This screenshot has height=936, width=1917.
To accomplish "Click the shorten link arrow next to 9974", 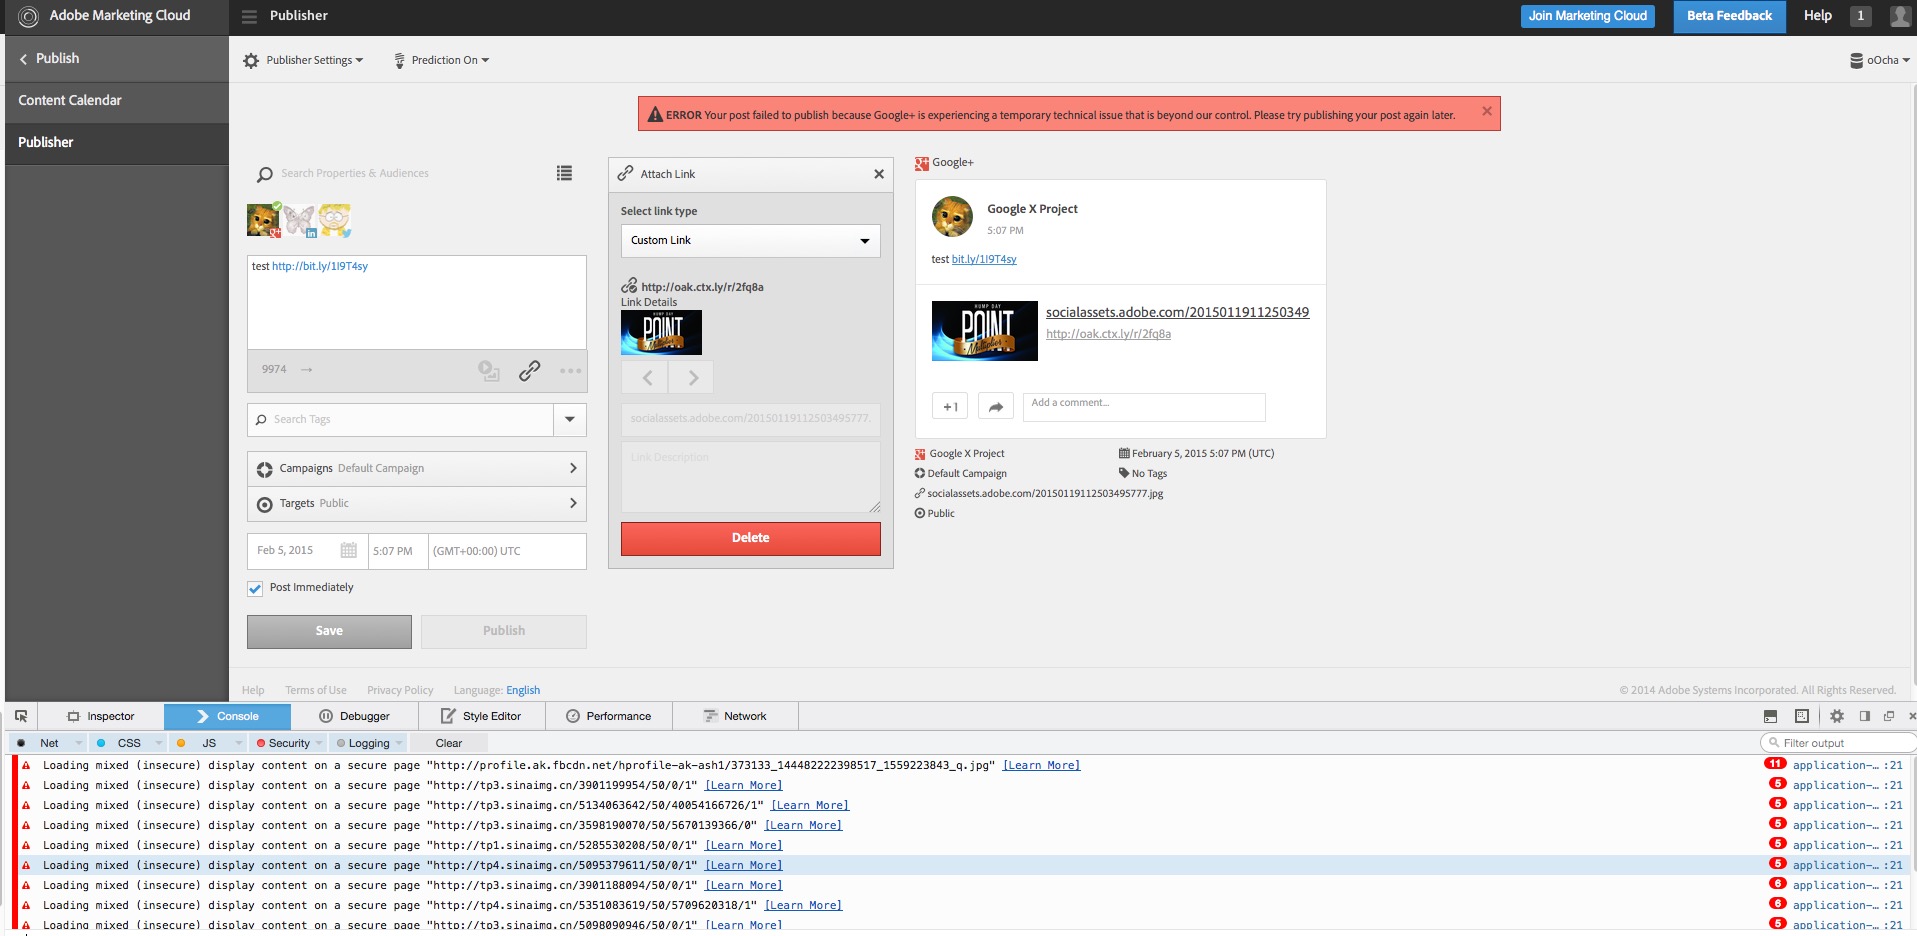I will [x=307, y=370].
